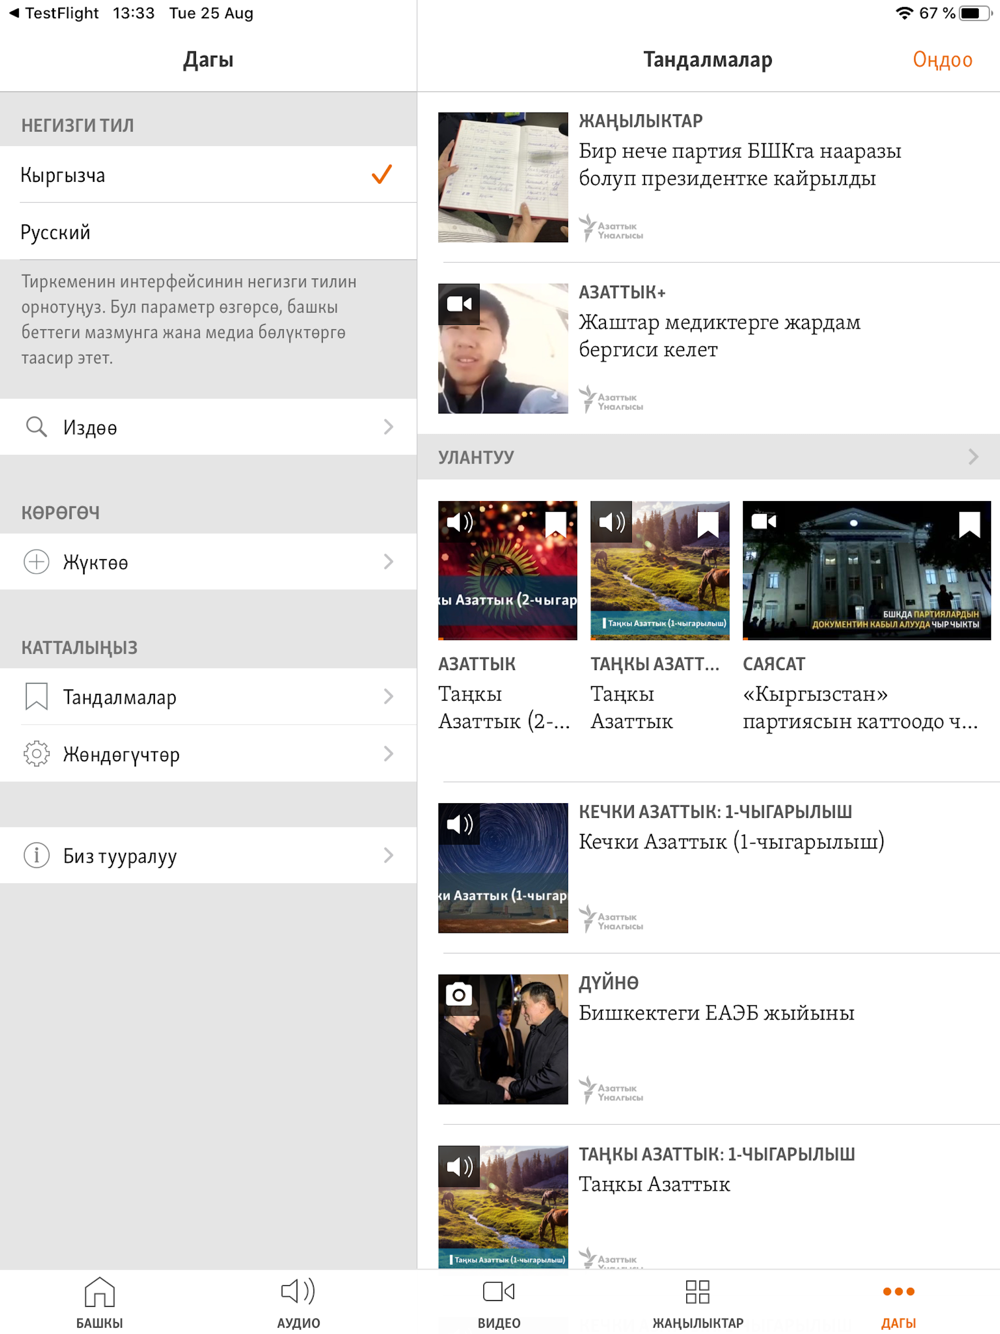Toggle bookmark on the Саясат video card

pyautogui.click(x=969, y=524)
